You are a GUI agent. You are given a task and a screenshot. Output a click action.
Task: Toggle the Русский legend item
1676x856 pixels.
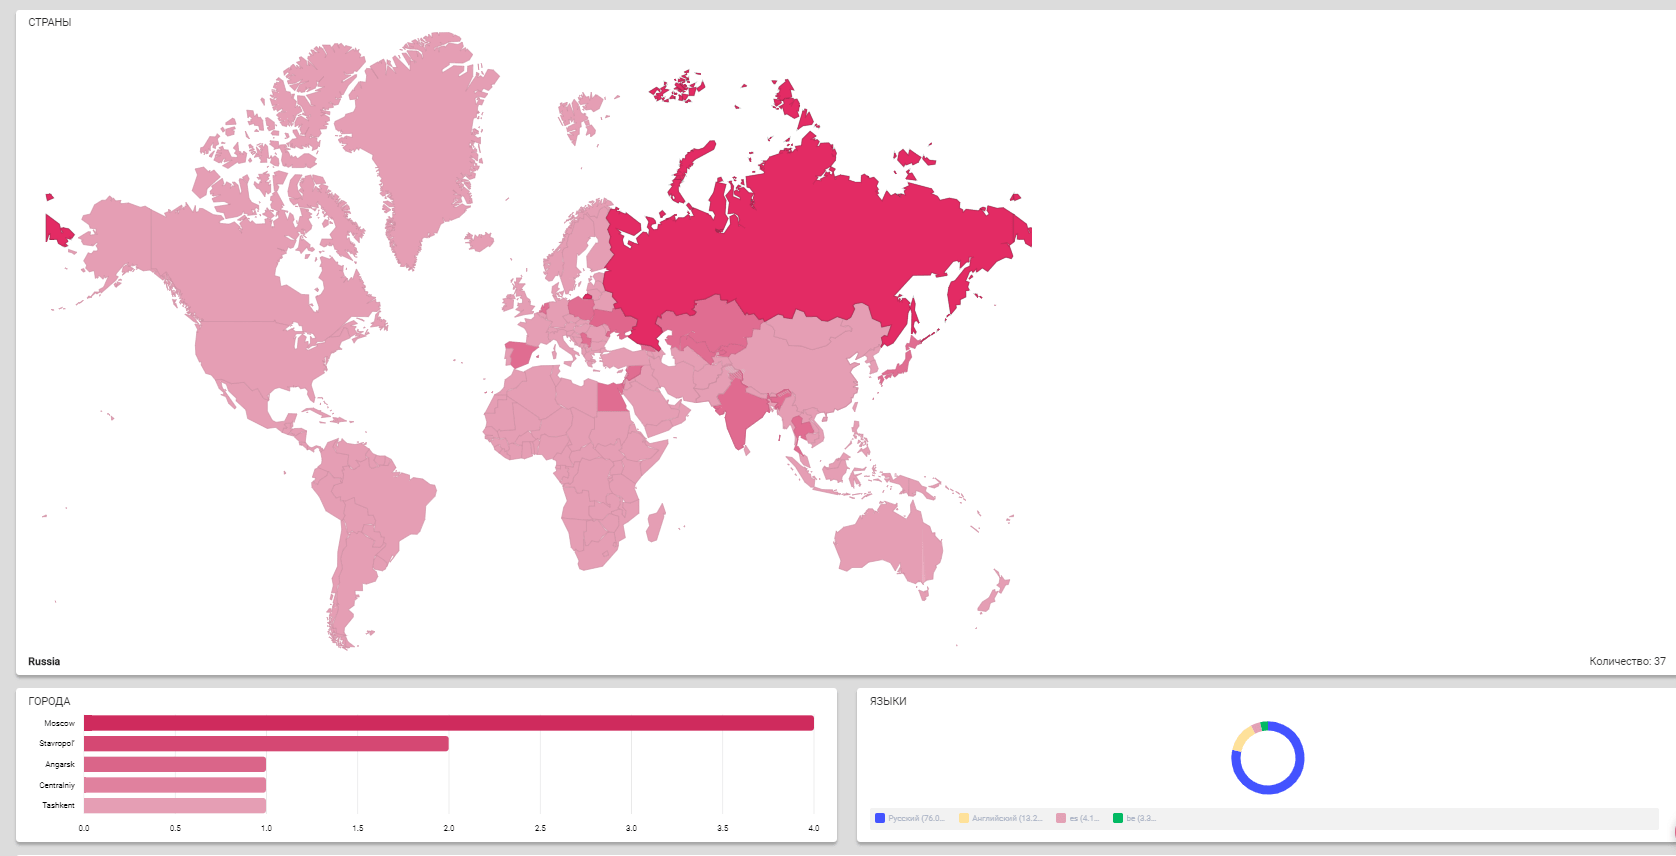click(910, 818)
